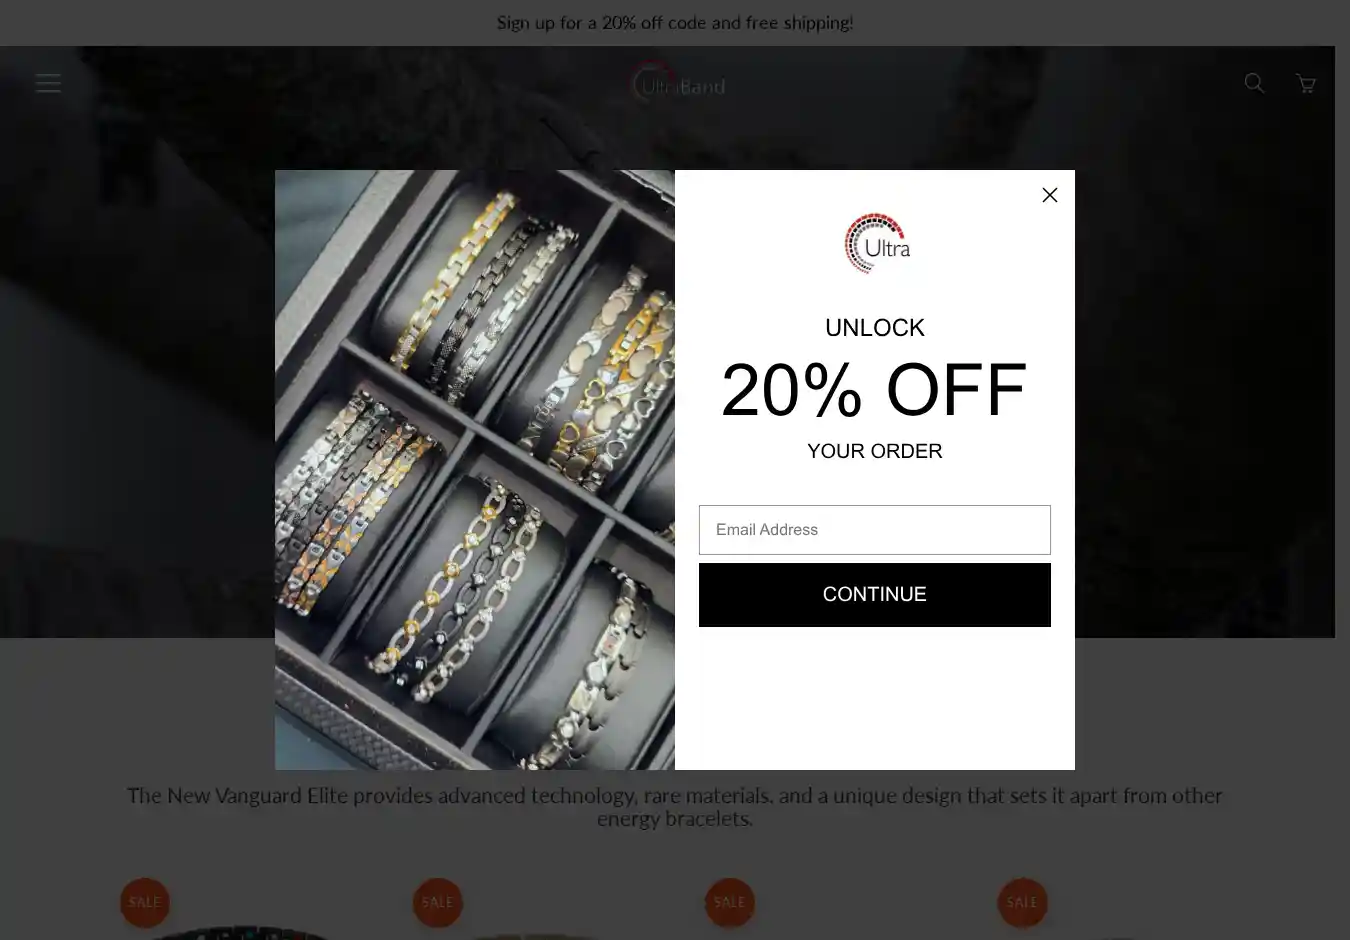Close the 20% off popup

click(1050, 195)
